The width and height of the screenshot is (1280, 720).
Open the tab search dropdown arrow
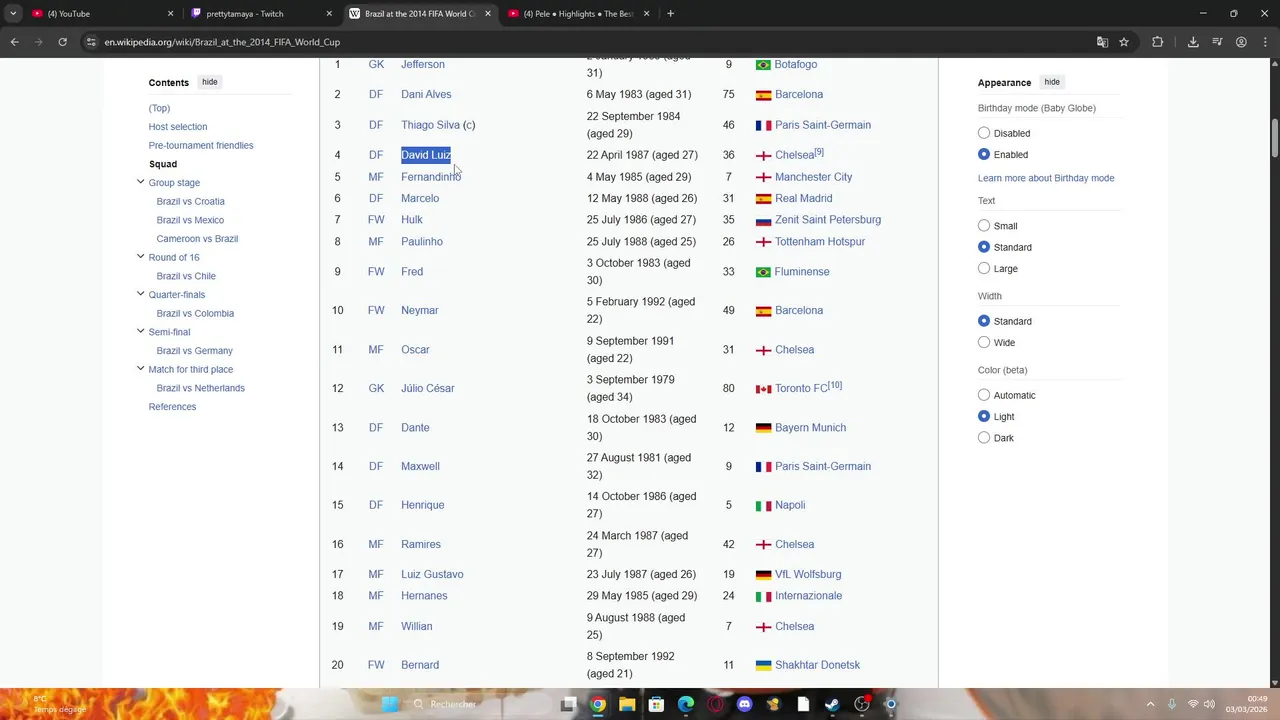click(13, 14)
